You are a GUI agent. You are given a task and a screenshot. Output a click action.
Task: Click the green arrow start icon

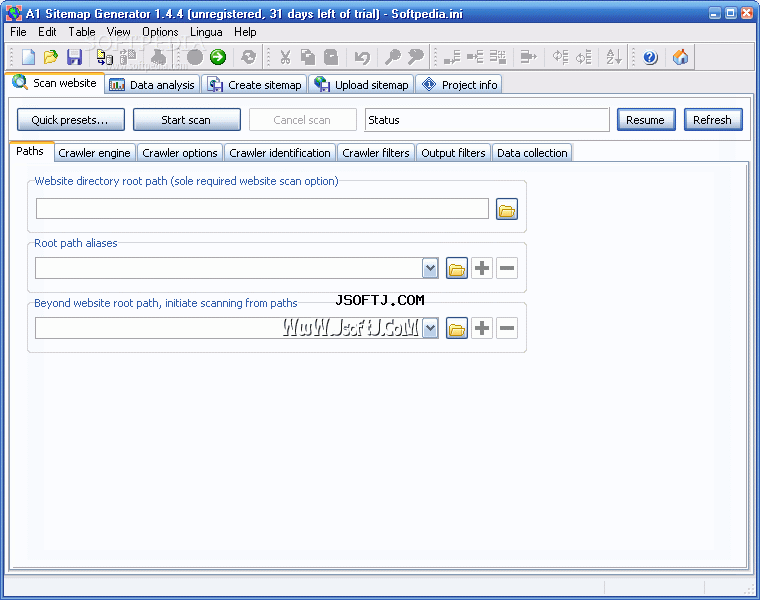218,57
